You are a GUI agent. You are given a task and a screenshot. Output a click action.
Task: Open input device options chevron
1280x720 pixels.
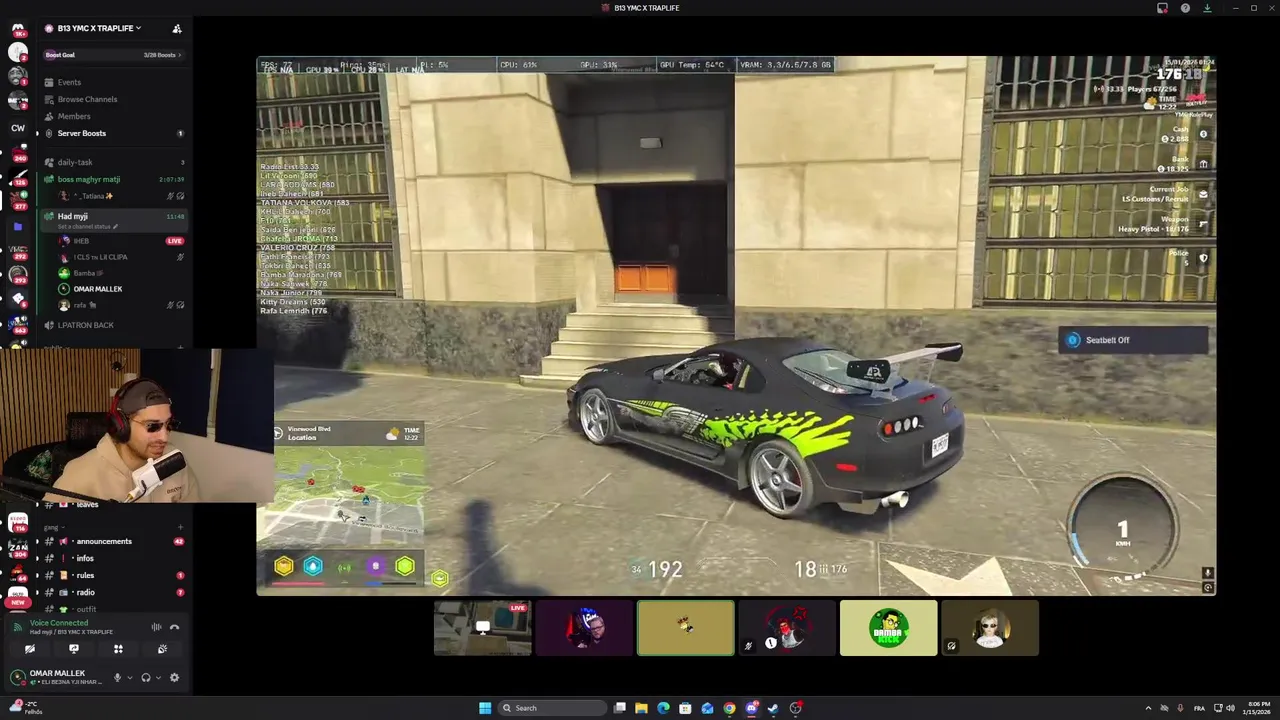(129, 678)
